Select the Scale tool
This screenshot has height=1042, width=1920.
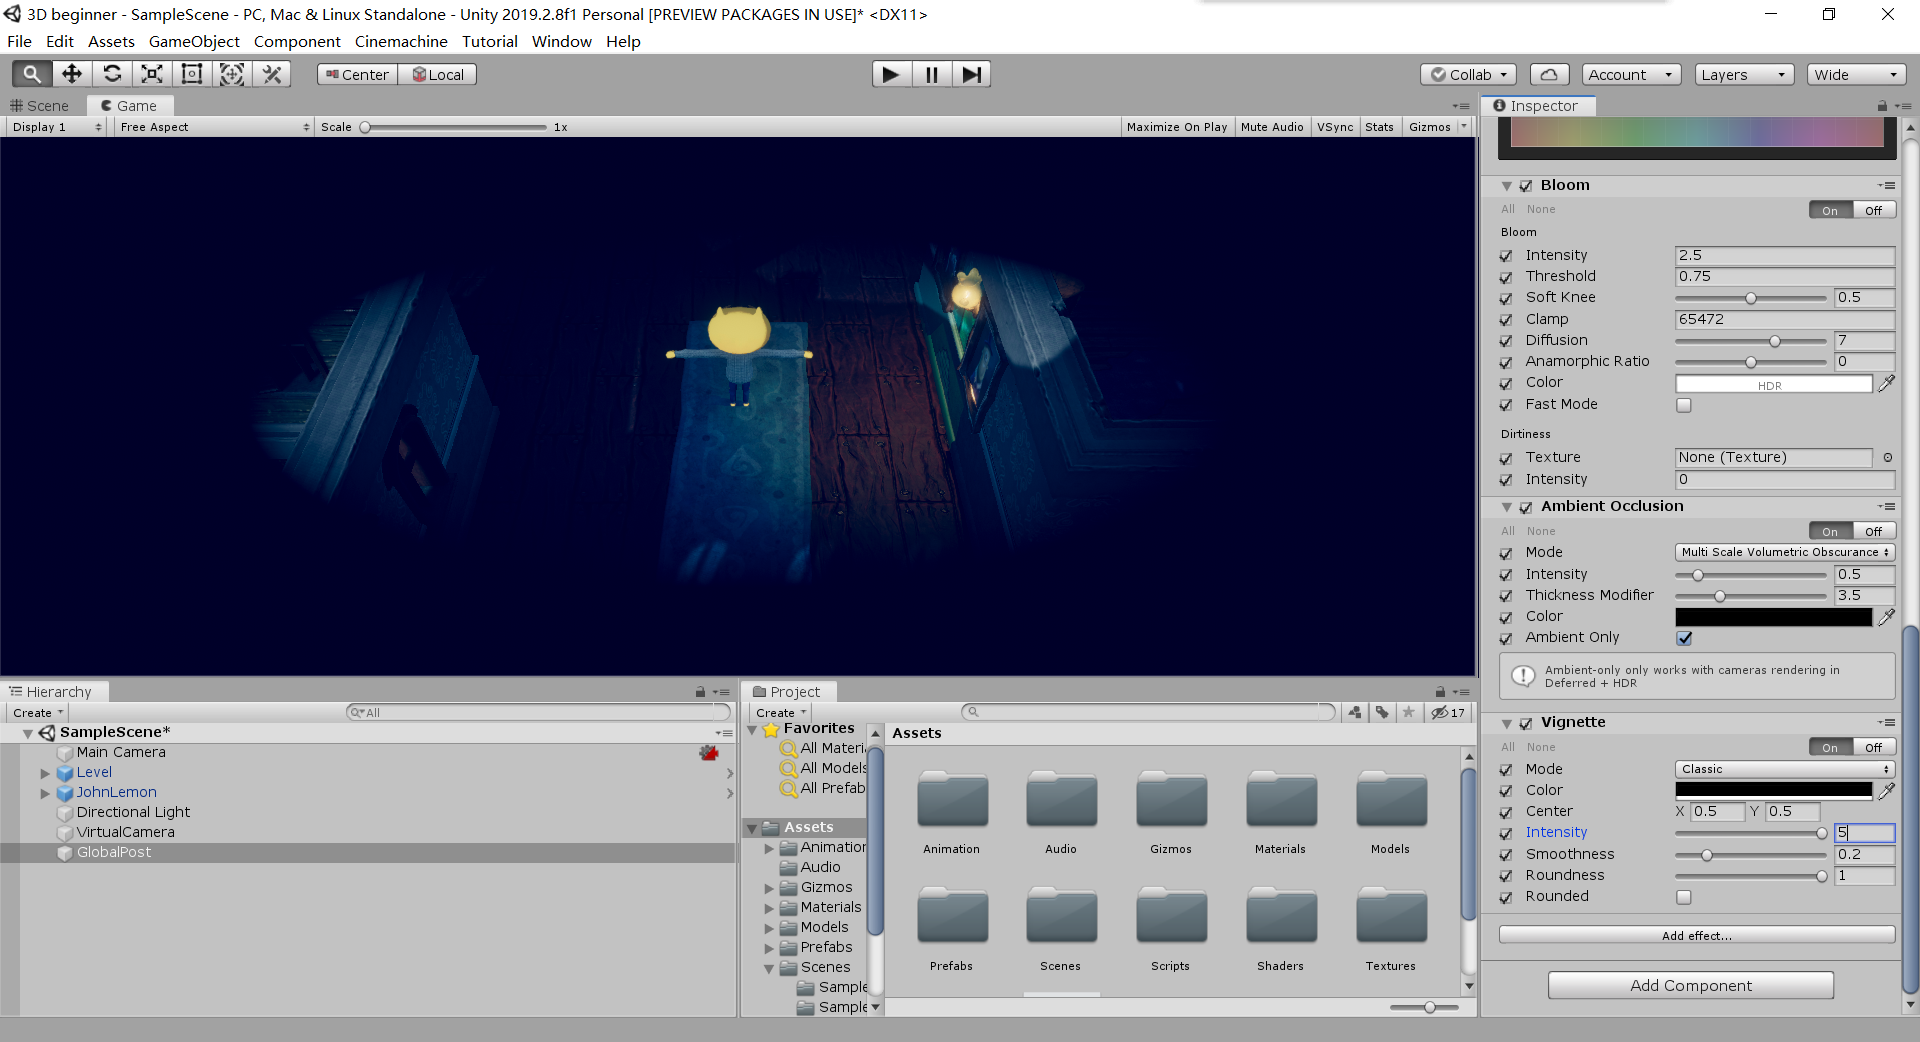(x=152, y=74)
